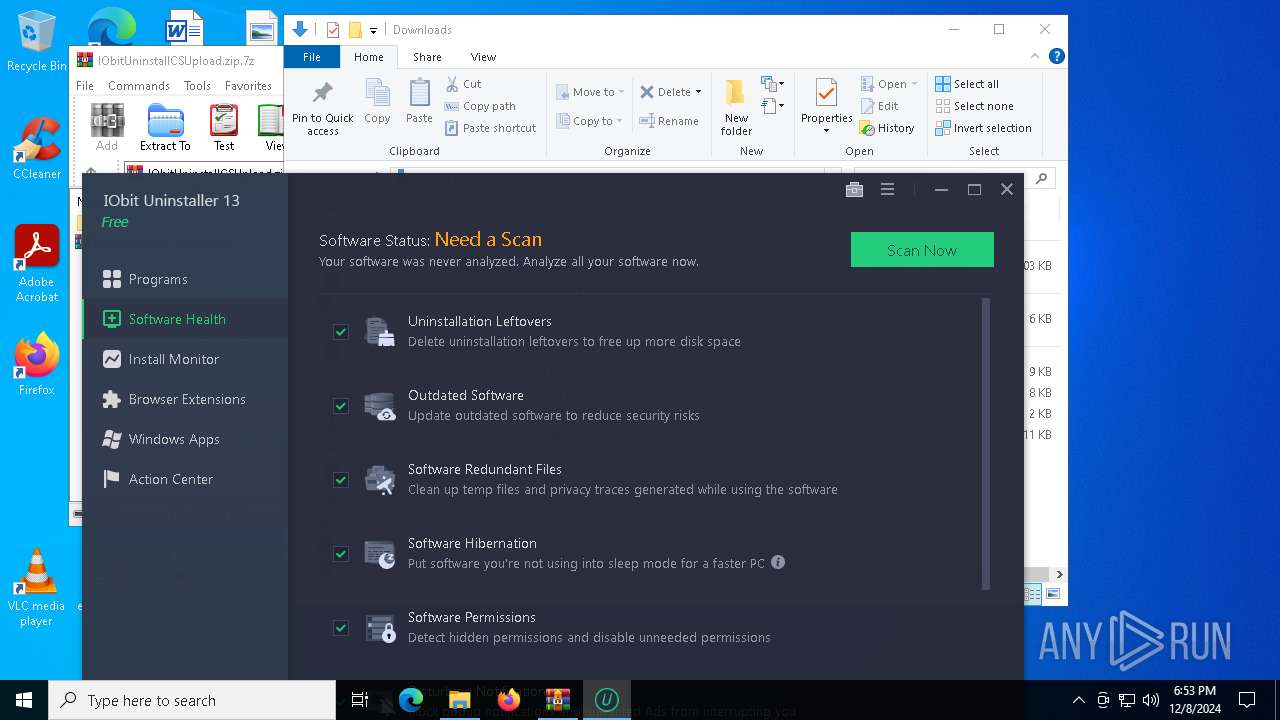Click Paste in Explorer ribbon
Image resolution: width=1280 pixels, height=720 pixels.
[x=419, y=102]
